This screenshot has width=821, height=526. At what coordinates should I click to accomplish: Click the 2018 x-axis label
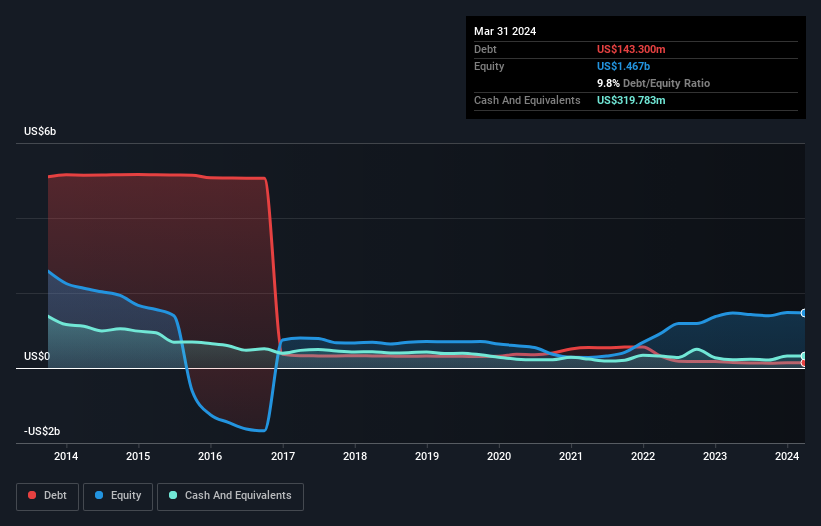click(355, 456)
